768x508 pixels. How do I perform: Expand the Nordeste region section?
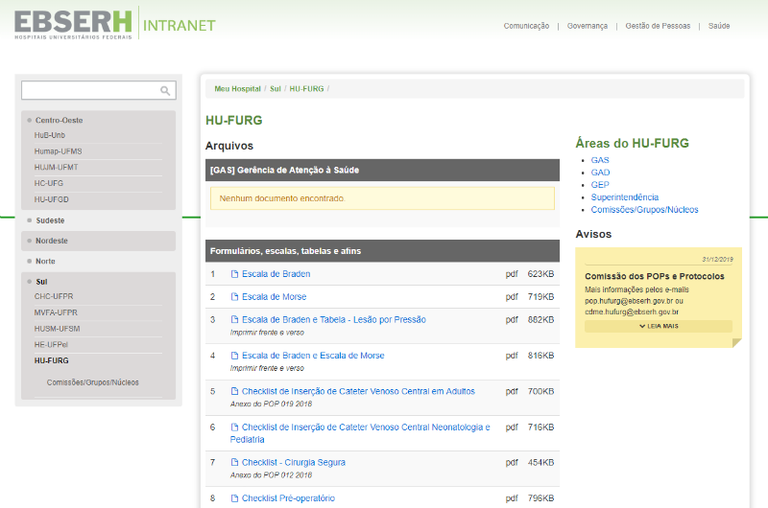51,241
